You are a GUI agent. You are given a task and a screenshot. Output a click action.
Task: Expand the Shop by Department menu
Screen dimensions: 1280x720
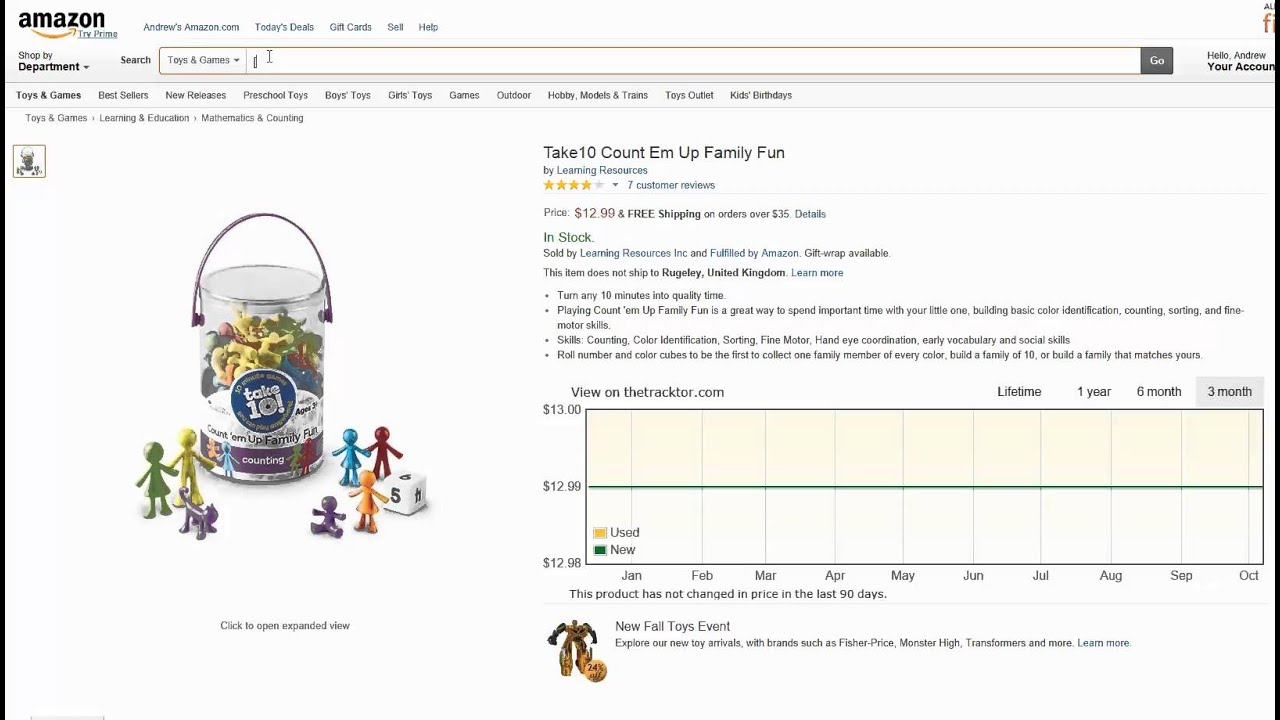[x=53, y=62]
